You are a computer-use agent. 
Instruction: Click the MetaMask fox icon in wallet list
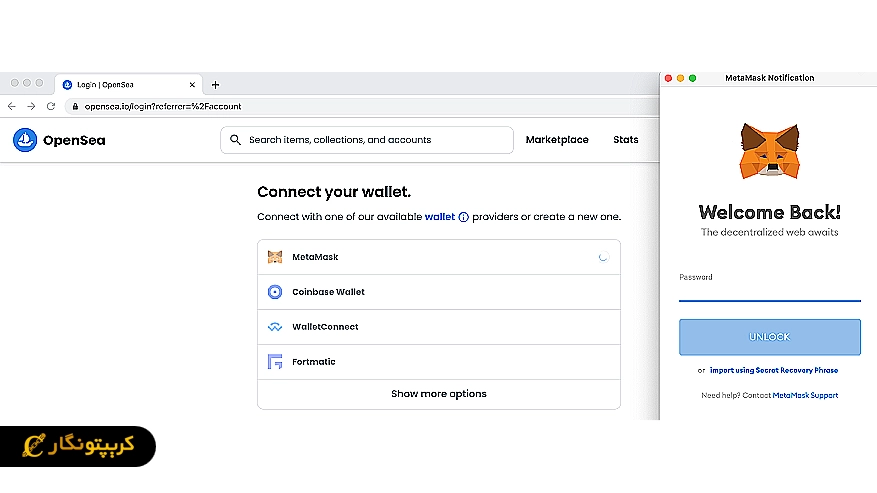pos(275,257)
